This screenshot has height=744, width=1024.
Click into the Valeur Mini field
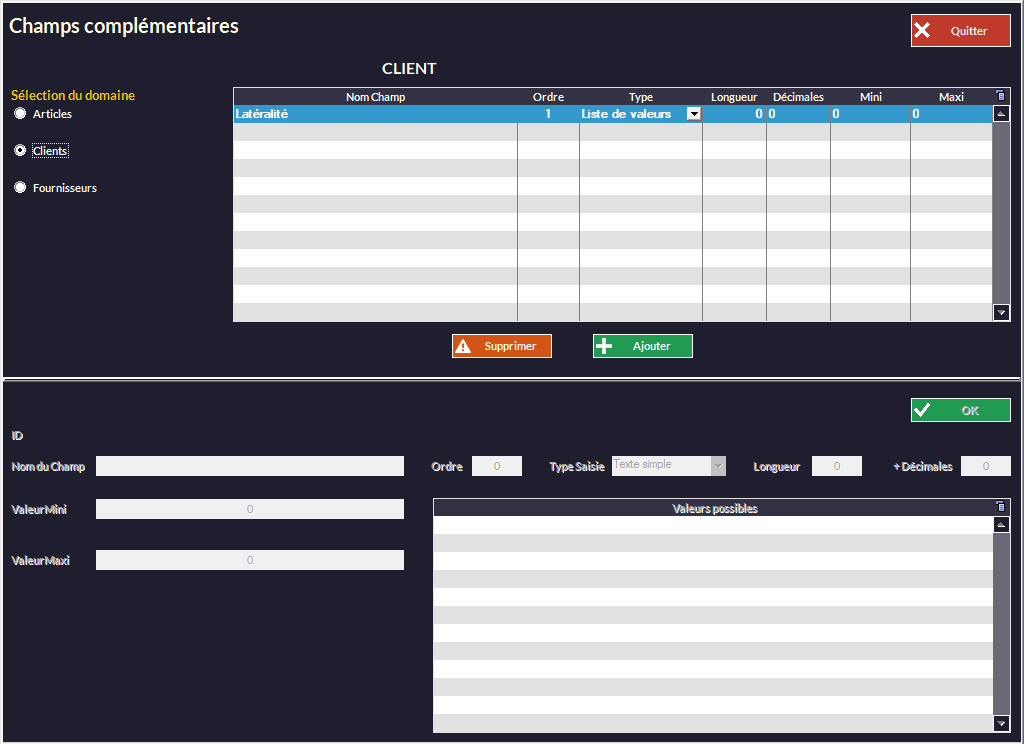point(250,509)
